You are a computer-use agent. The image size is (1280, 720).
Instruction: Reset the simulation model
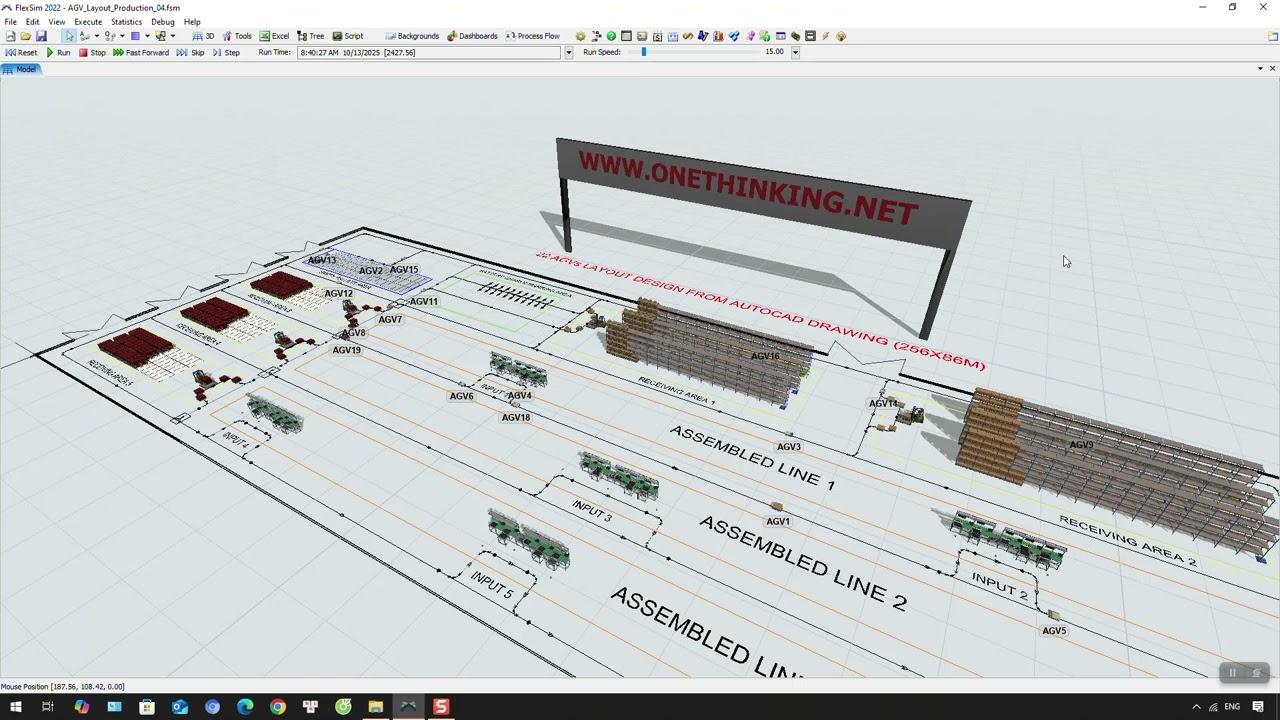pos(21,52)
